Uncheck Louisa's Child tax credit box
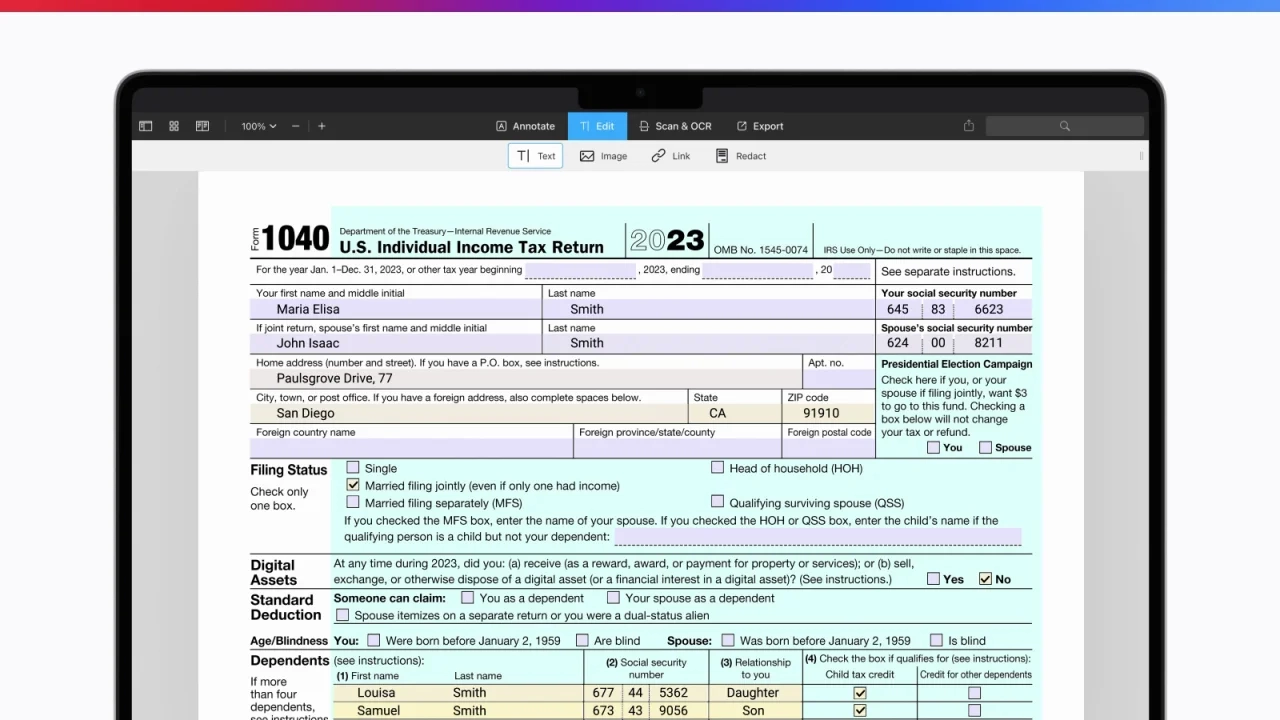This screenshot has width=1280, height=720. click(859, 693)
